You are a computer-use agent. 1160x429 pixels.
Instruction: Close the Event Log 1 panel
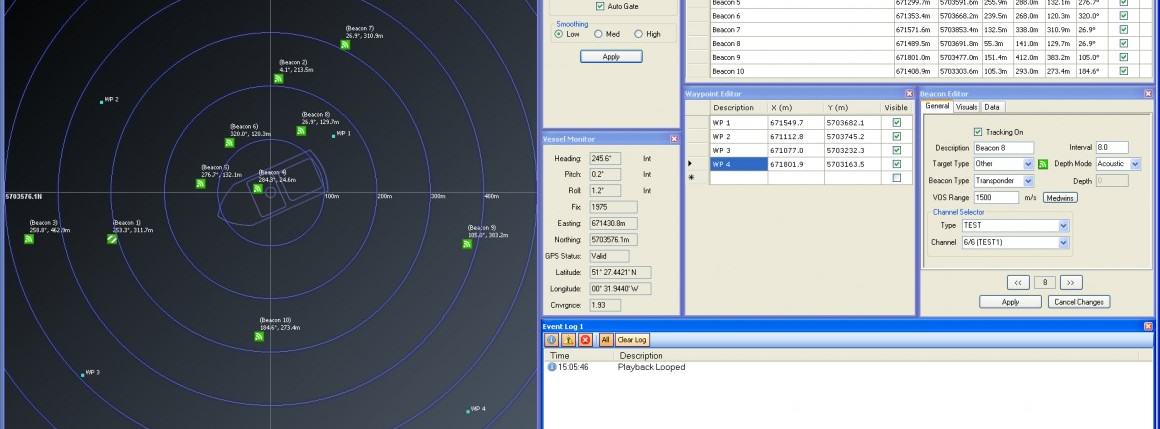[x=1148, y=326]
